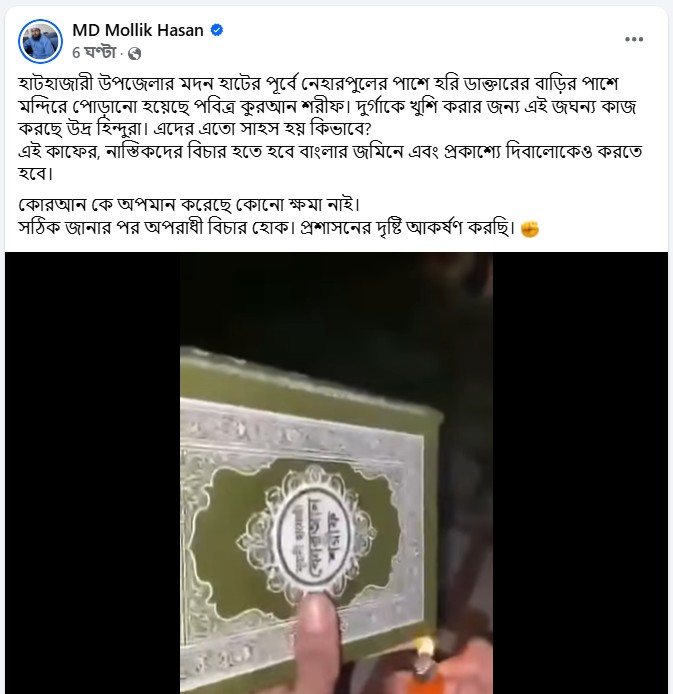Open the three-dots post options menu
The width and height of the screenshot is (673, 694).
(x=634, y=39)
